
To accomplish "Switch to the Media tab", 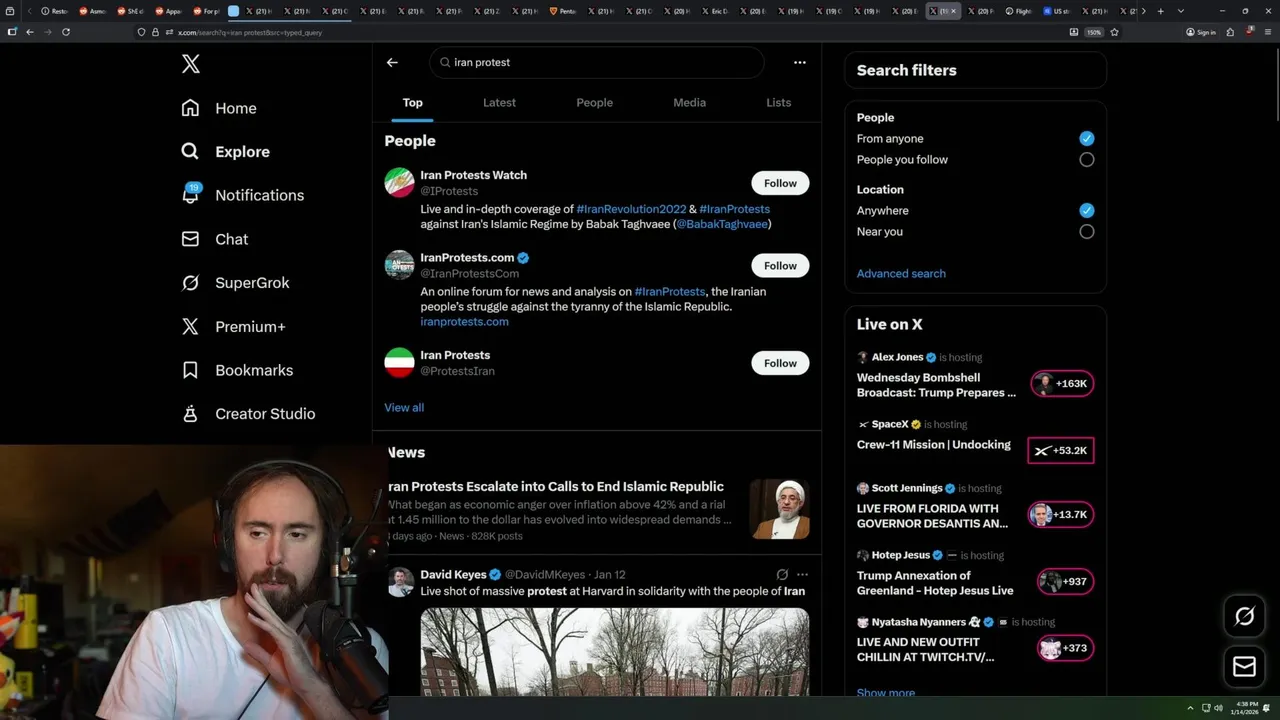I will click(x=689, y=103).
